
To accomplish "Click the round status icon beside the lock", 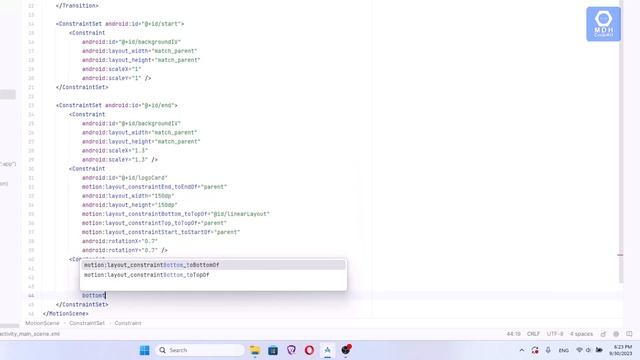I will click(x=616, y=334).
